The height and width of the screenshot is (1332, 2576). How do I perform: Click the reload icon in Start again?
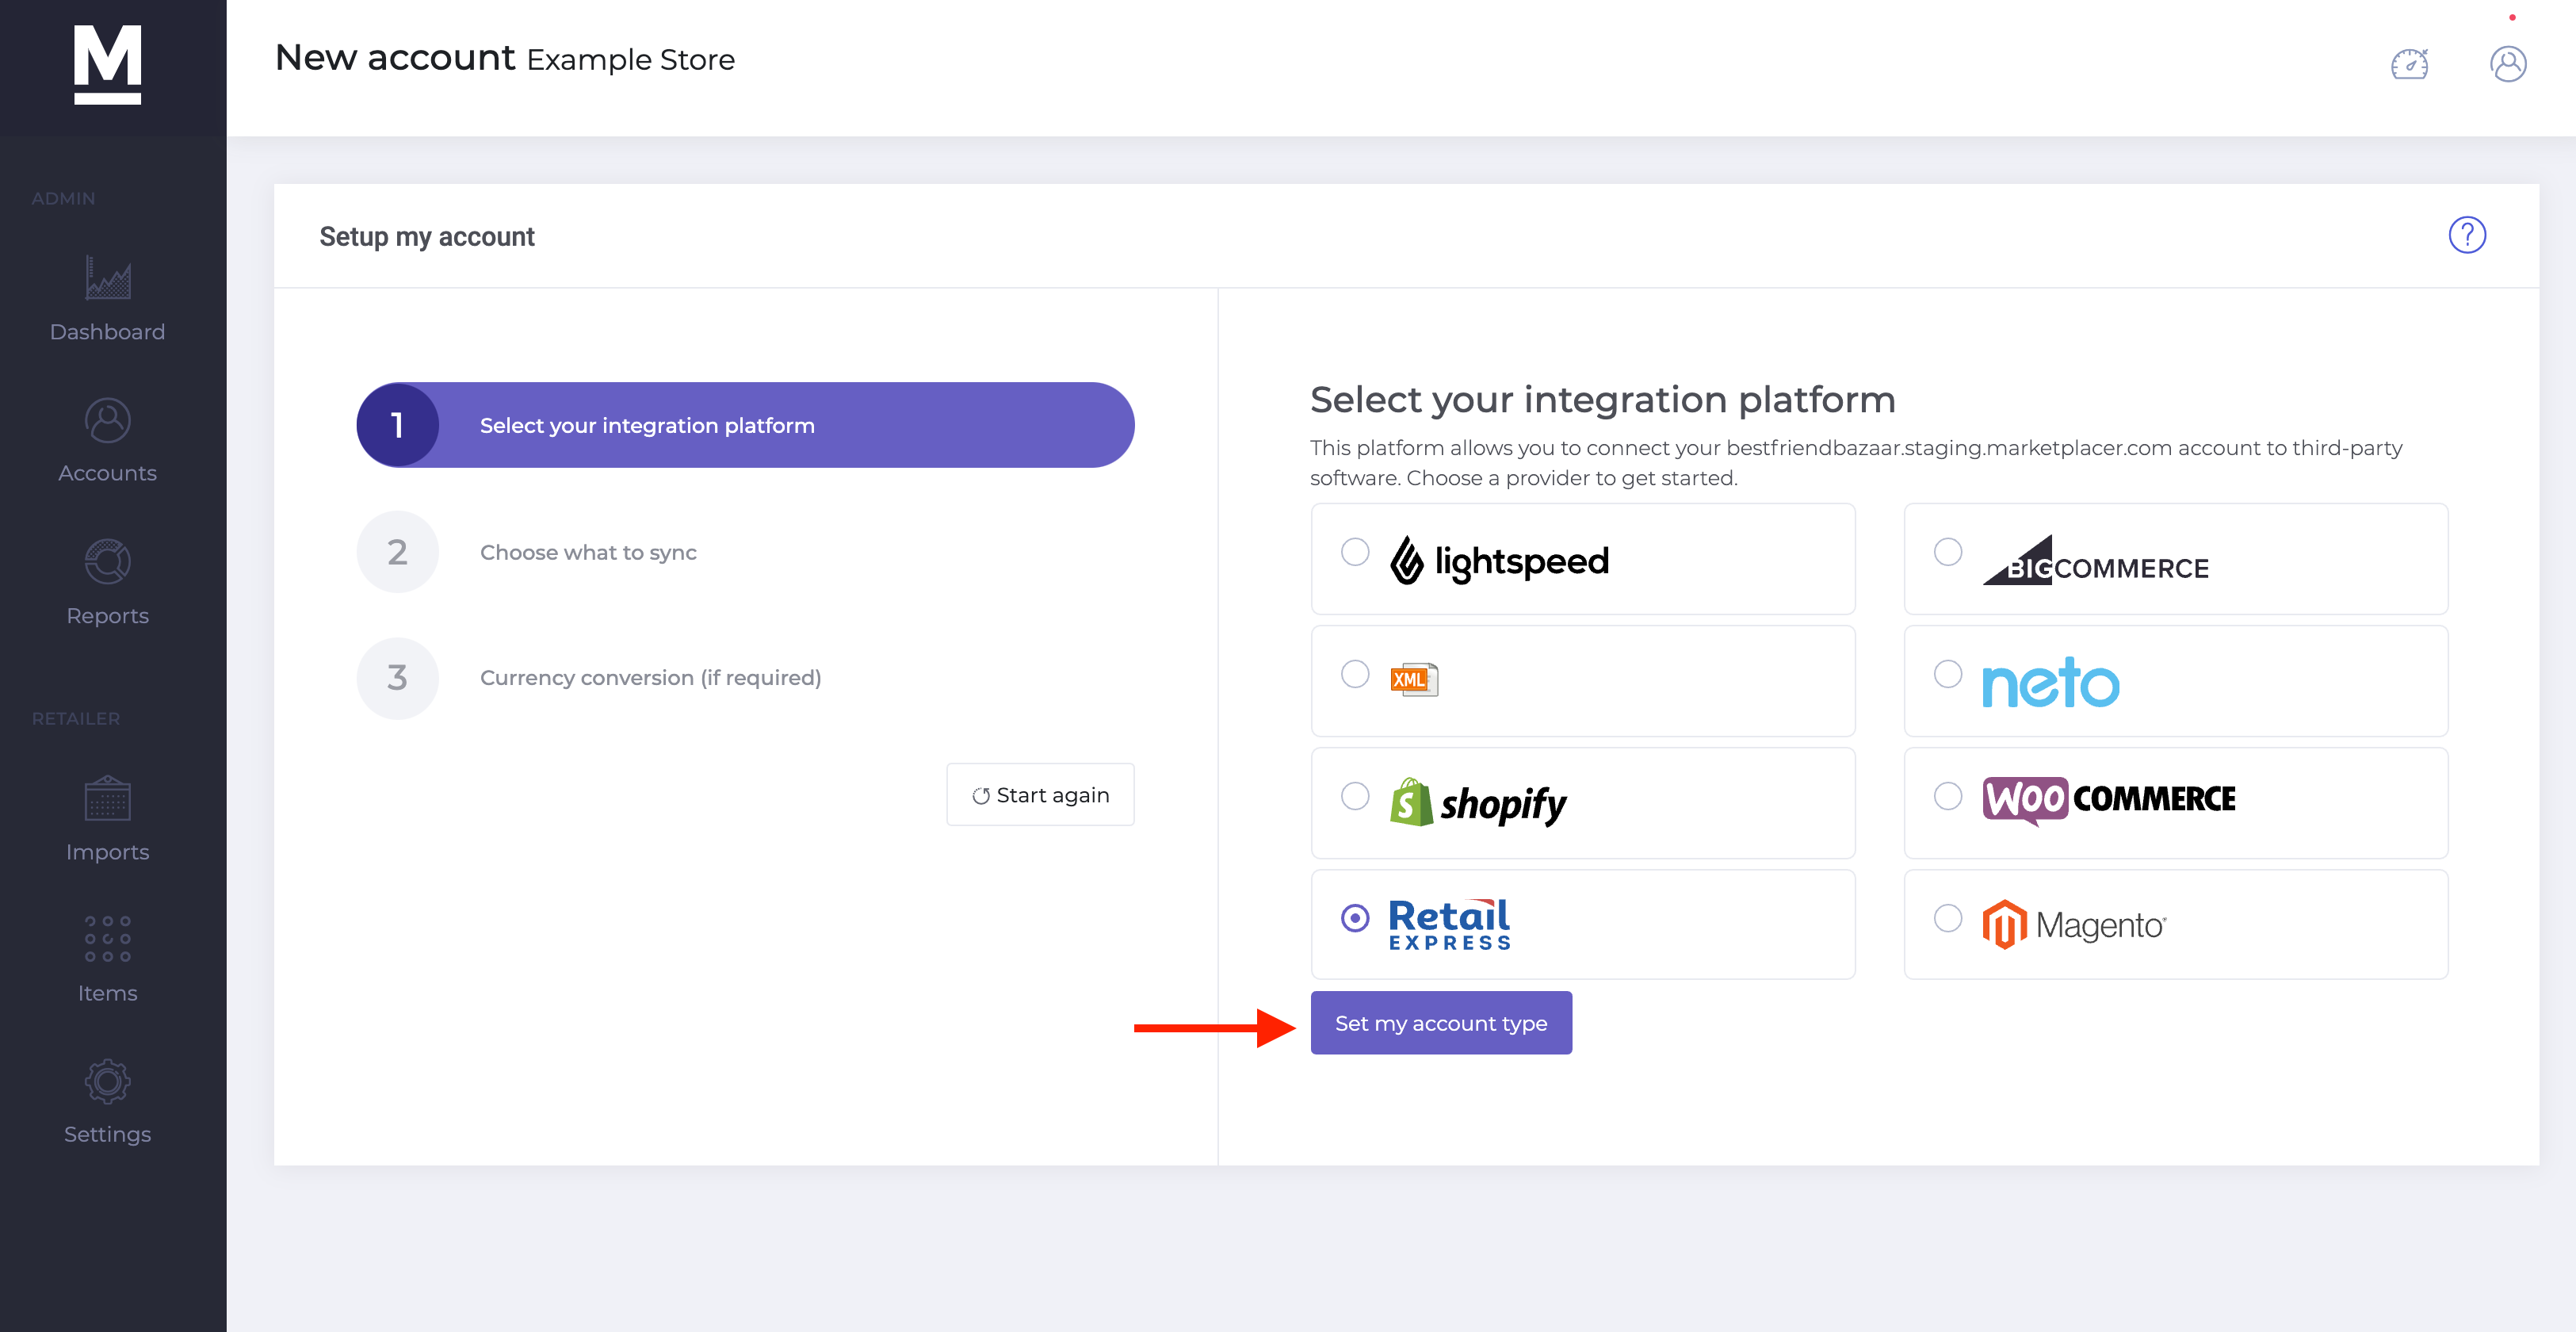tap(981, 796)
